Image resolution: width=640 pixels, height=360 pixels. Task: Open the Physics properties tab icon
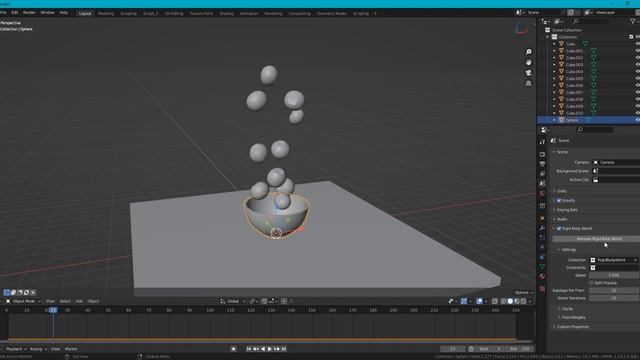click(x=542, y=247)
